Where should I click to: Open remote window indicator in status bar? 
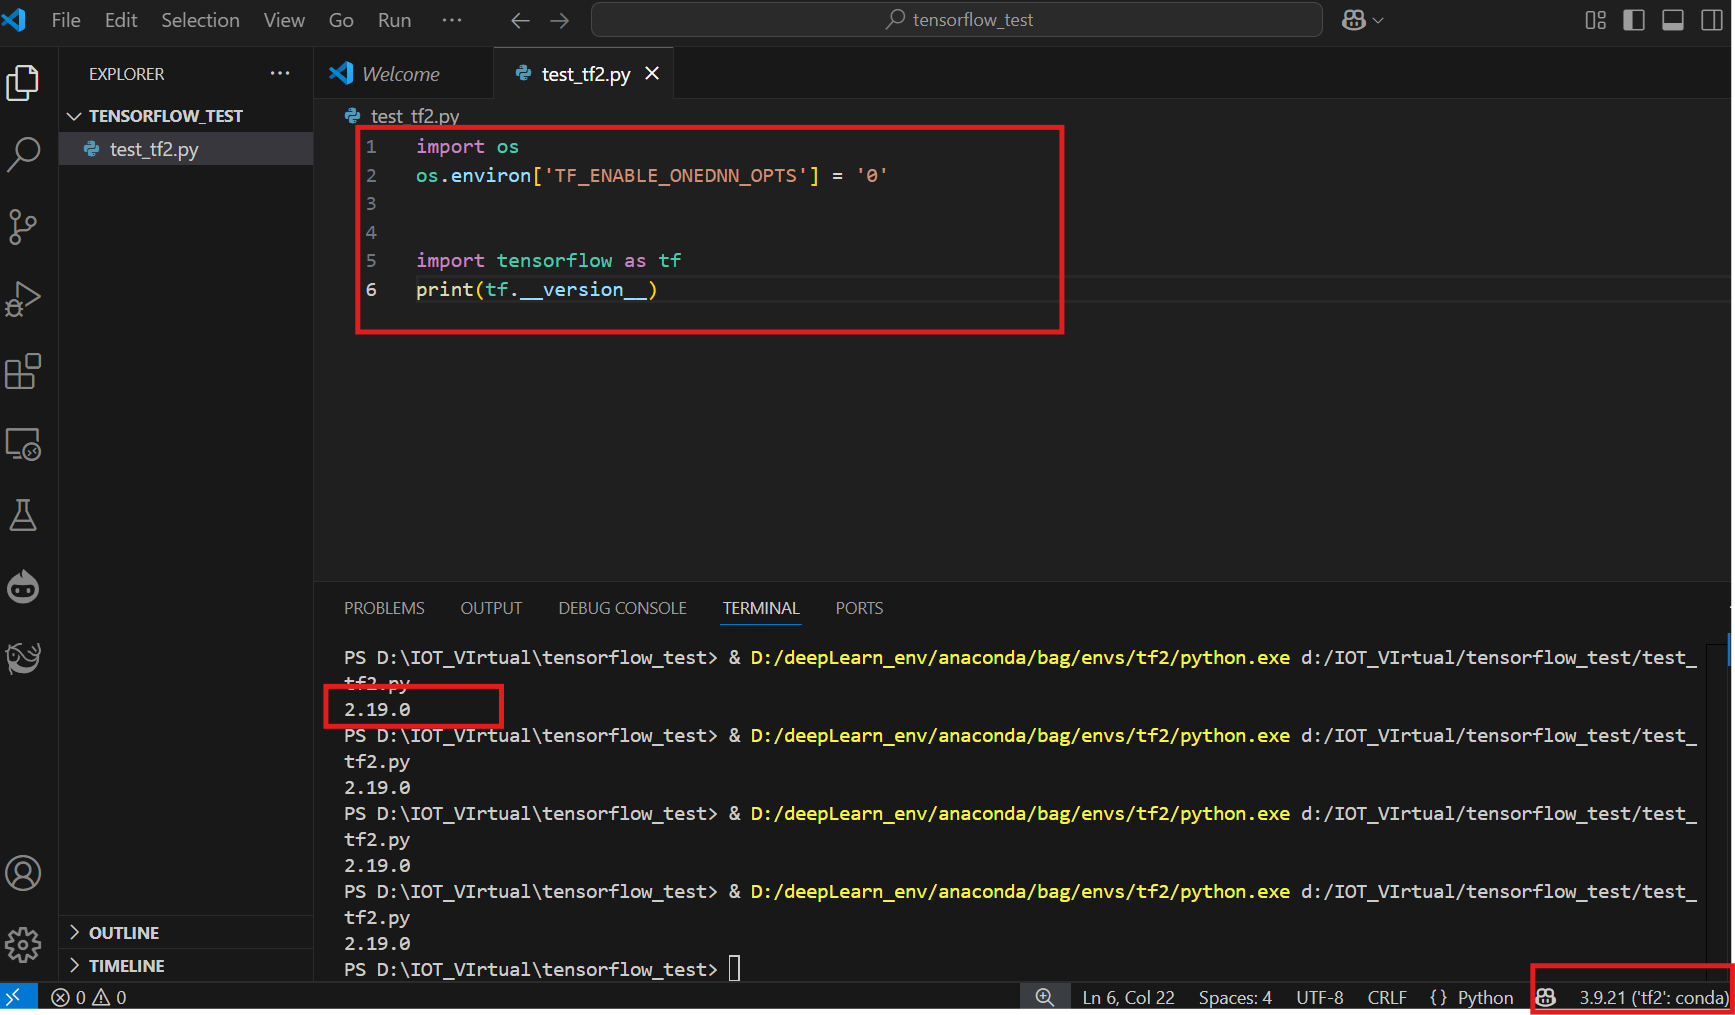18,997
